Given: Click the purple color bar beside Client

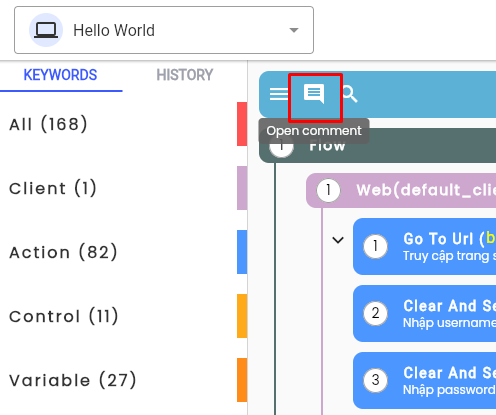Looking at the screenshot, I should tap(242, 188).
